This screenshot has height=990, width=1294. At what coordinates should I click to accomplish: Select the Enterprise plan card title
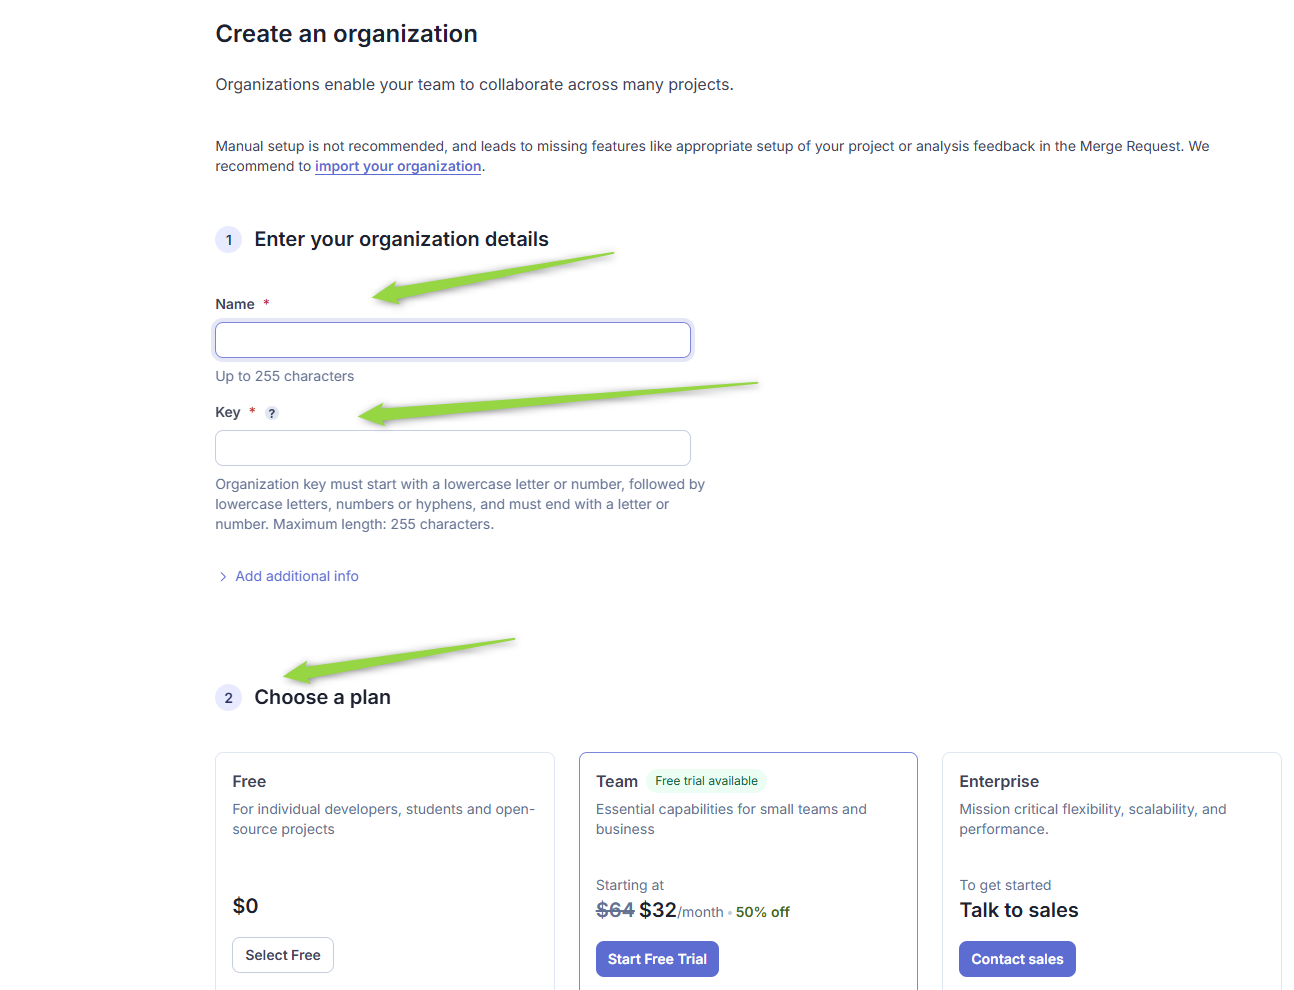coord(999,782)
